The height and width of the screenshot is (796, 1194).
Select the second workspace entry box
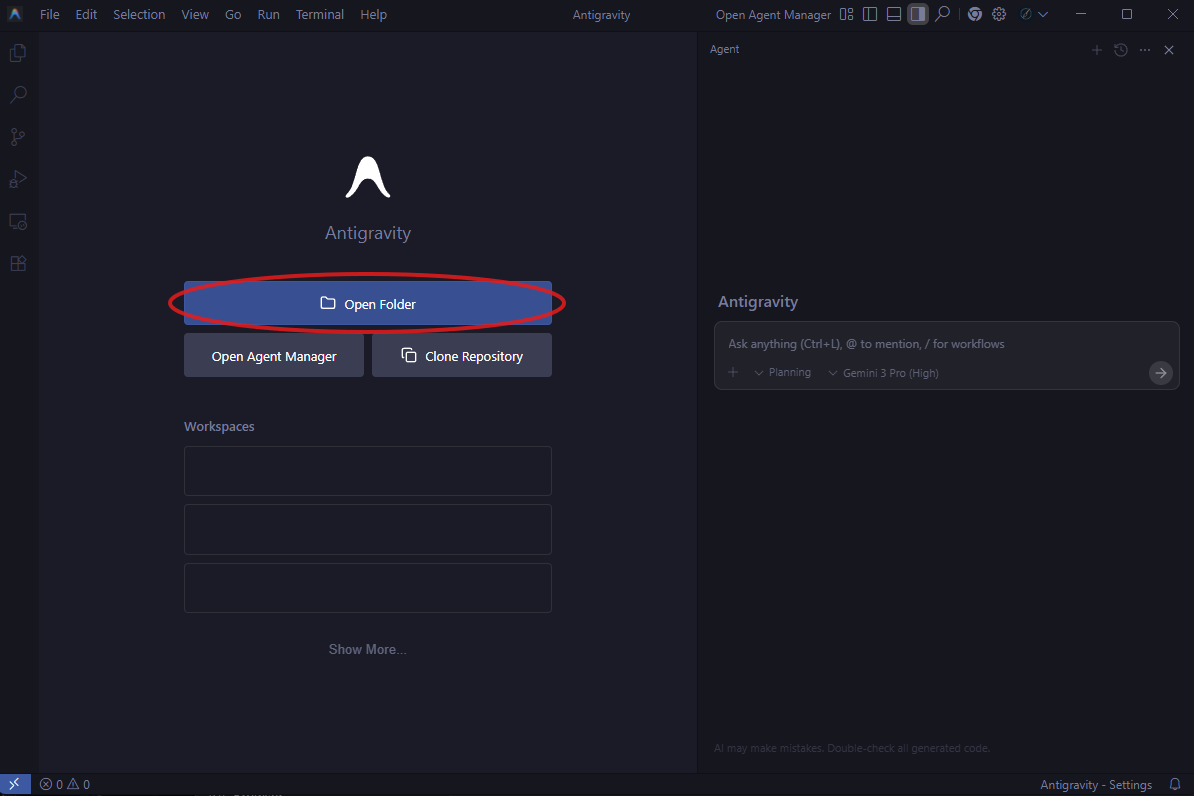(x=368, y=529)
